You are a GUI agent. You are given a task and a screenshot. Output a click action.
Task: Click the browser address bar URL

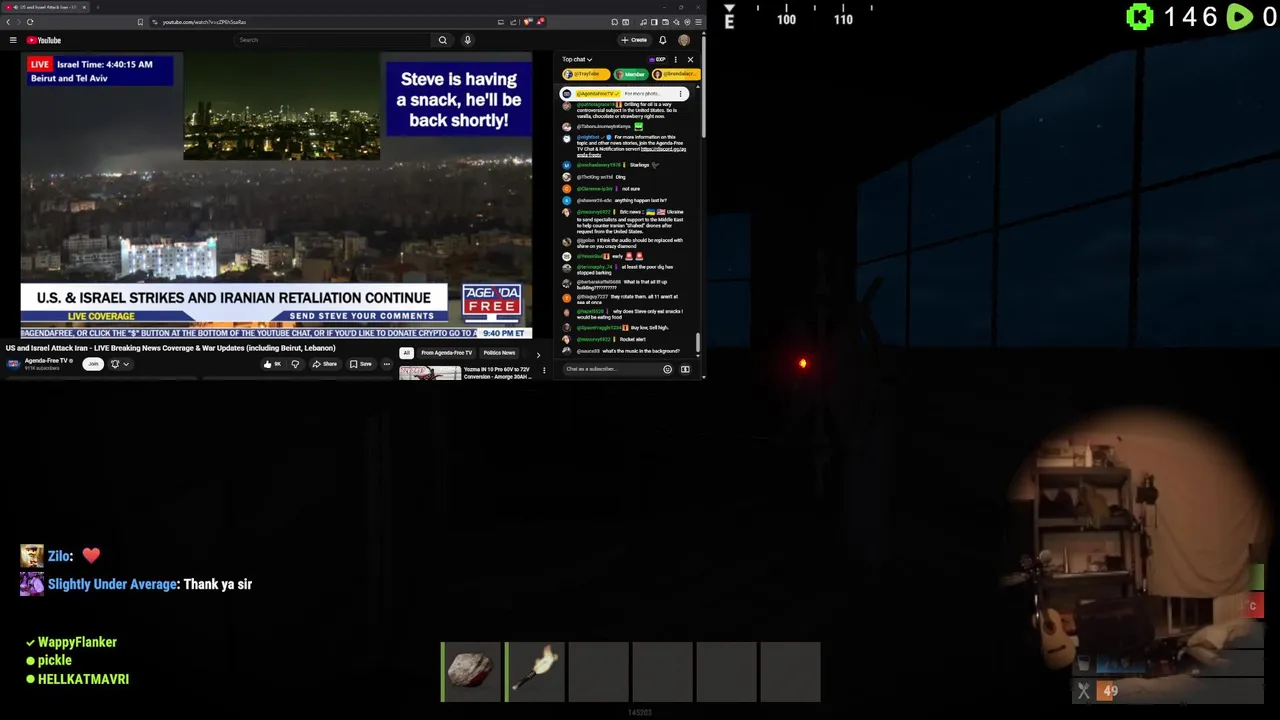[204, 22]
